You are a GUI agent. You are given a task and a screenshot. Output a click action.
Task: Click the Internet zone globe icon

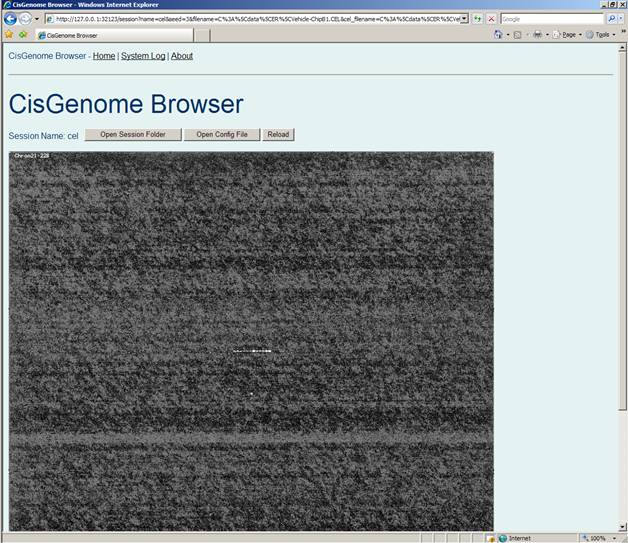click(x=503, y=538)
